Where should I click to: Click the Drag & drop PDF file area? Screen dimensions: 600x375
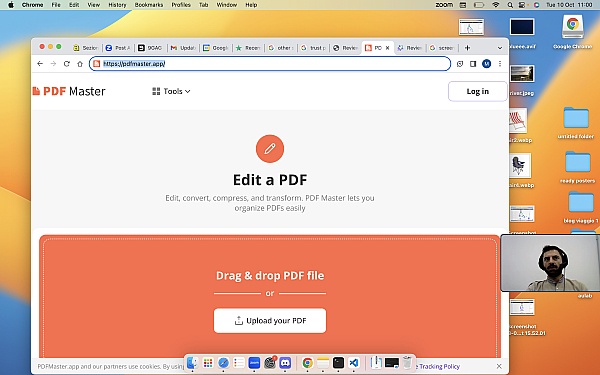[x=270, y=297]
